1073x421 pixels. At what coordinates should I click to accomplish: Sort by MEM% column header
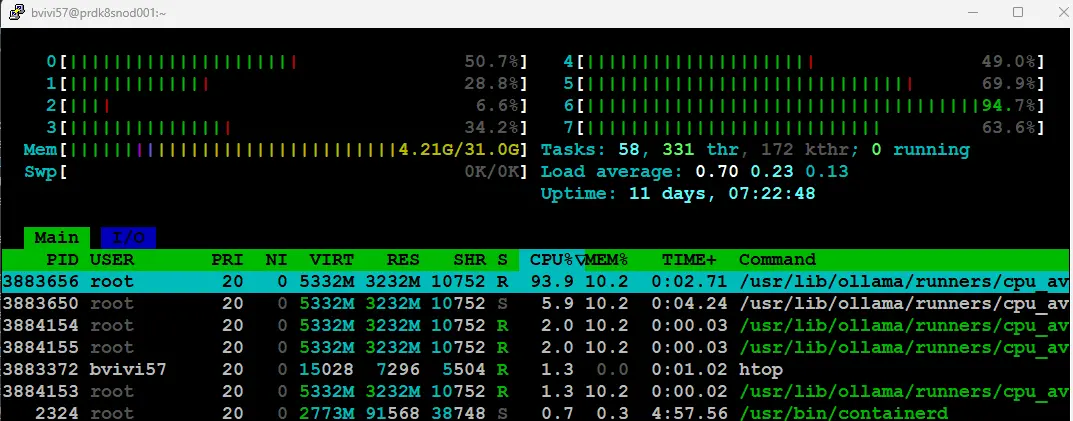tap(606, 259)
